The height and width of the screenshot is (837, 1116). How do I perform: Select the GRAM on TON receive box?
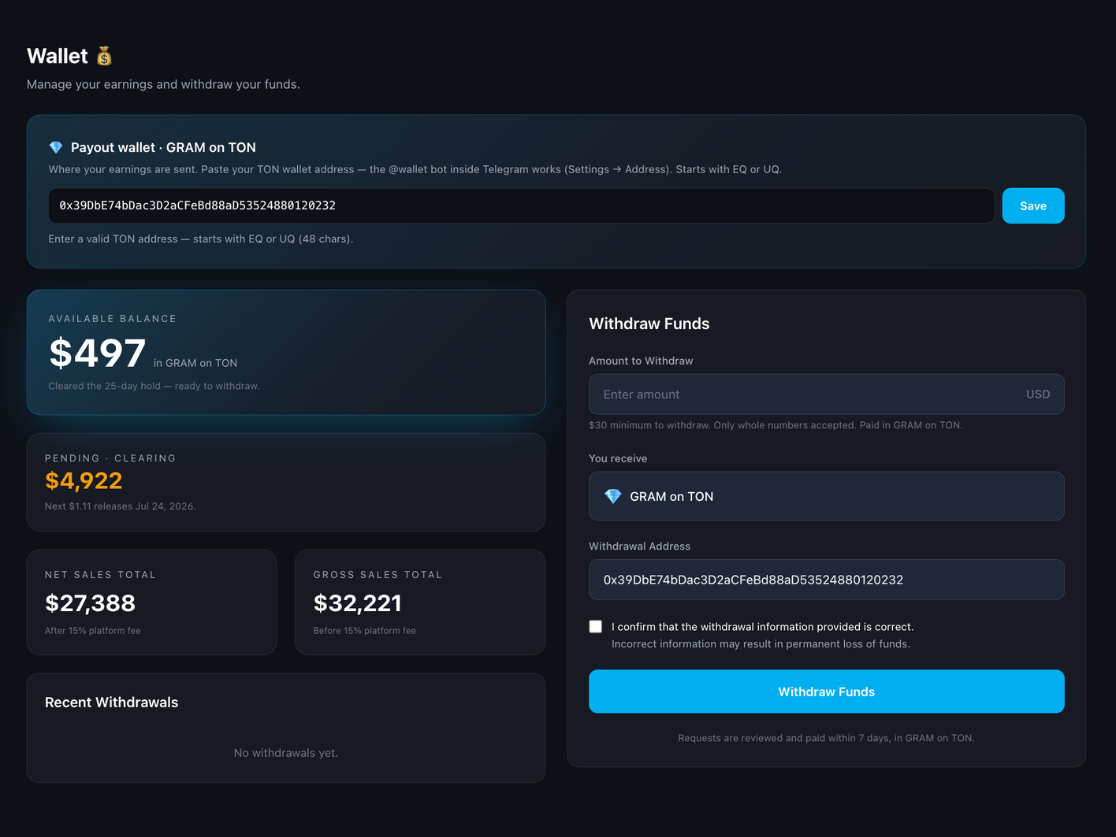pos(826,496)
